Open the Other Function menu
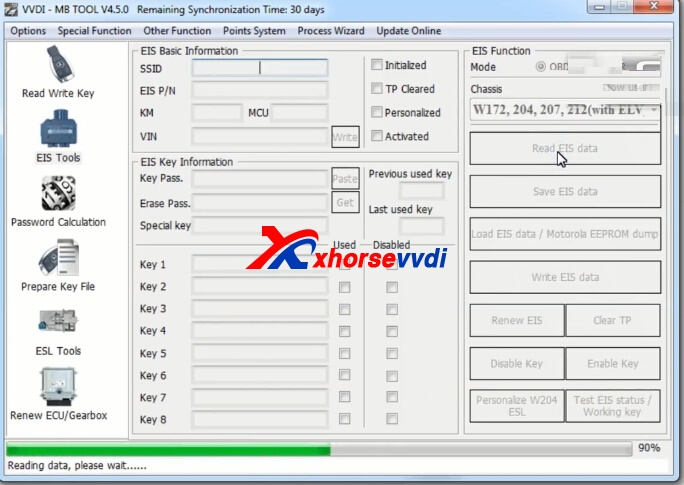 click(x=177, y=31)
